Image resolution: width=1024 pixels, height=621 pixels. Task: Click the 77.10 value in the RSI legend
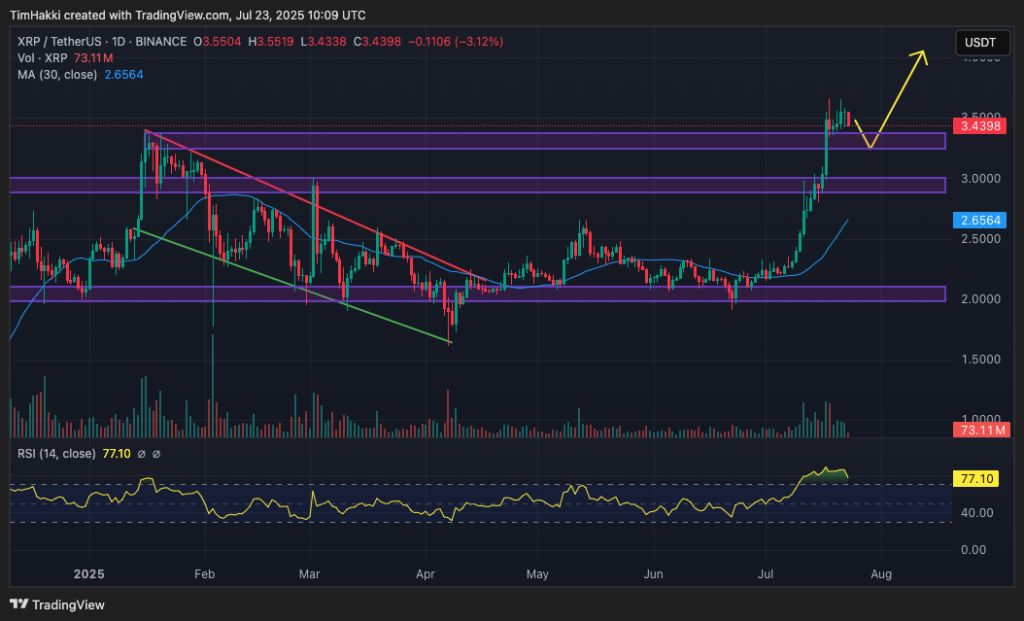click(113, 453)
